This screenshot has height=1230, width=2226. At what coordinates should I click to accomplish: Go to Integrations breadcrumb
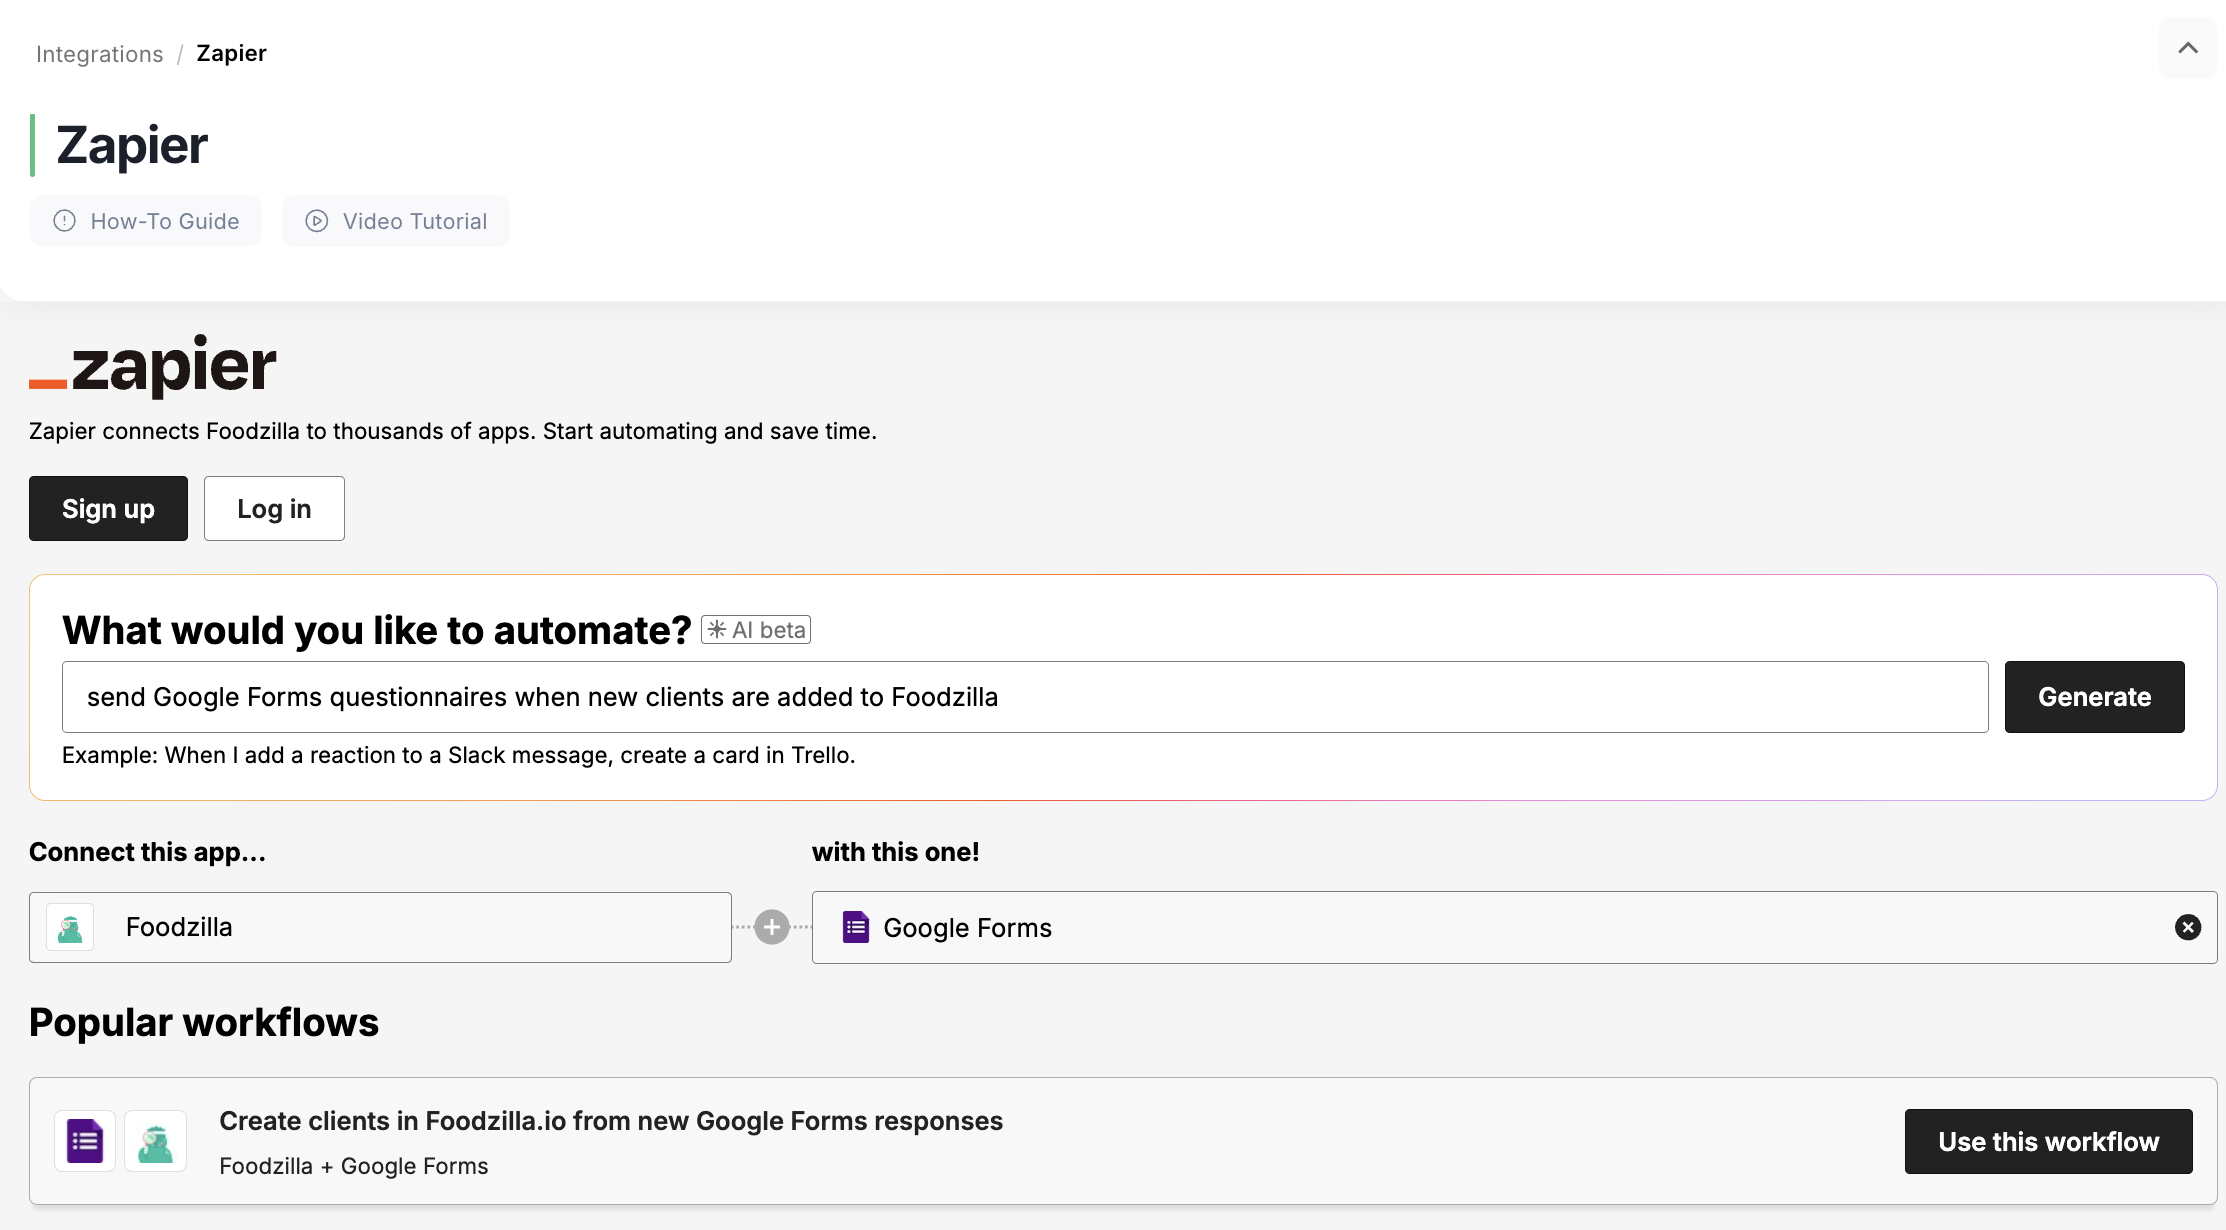pyautogui.click(x=99, y=54)
